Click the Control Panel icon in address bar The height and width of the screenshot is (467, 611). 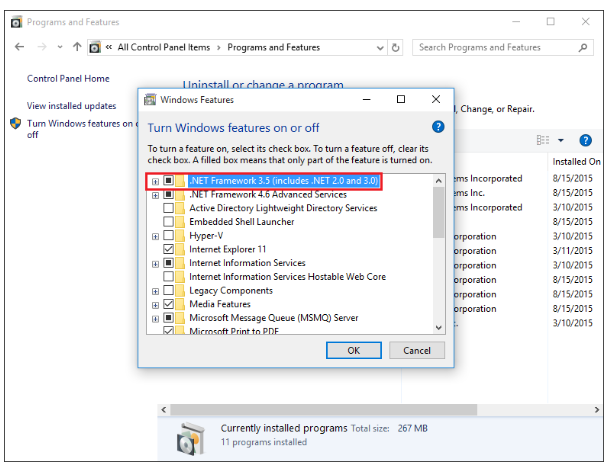(95, 47)
